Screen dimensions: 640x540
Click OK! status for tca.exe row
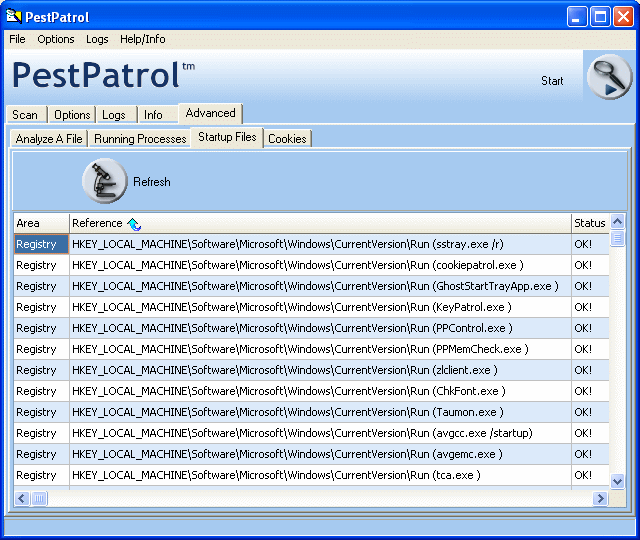pos(590,475)
